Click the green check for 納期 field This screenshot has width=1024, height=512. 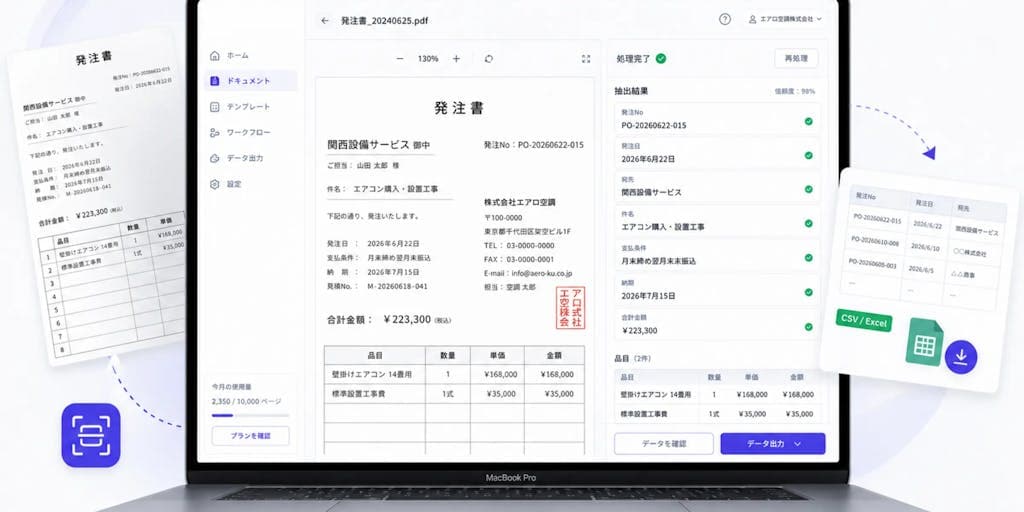808,293
